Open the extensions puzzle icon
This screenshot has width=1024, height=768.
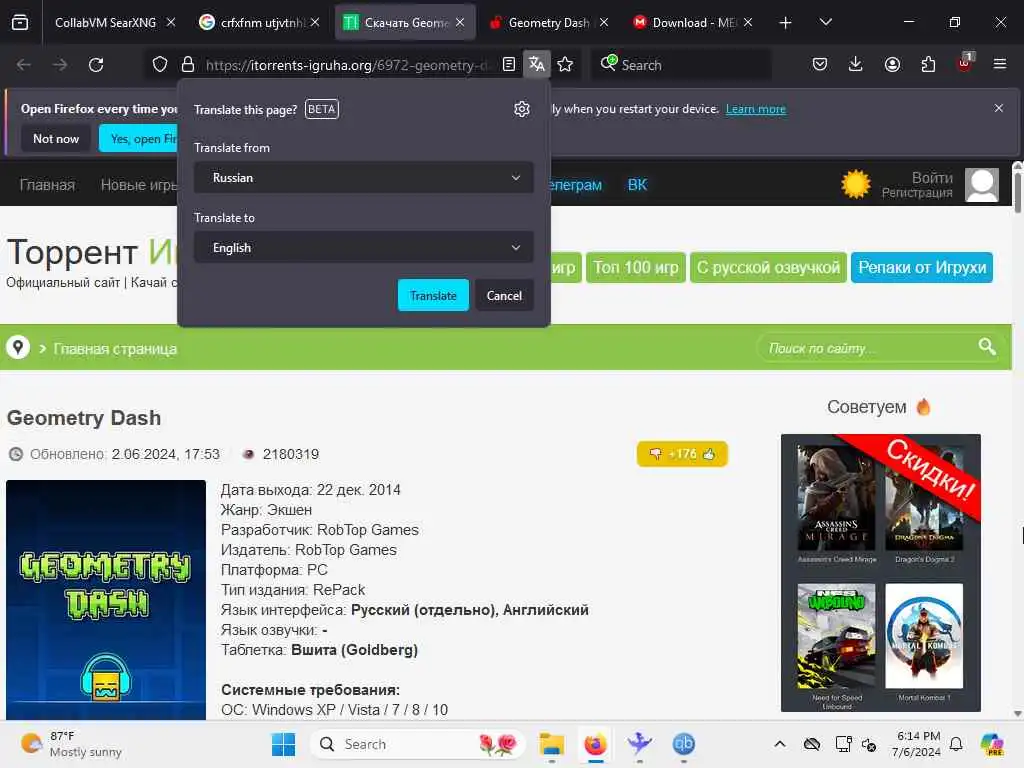928,64
